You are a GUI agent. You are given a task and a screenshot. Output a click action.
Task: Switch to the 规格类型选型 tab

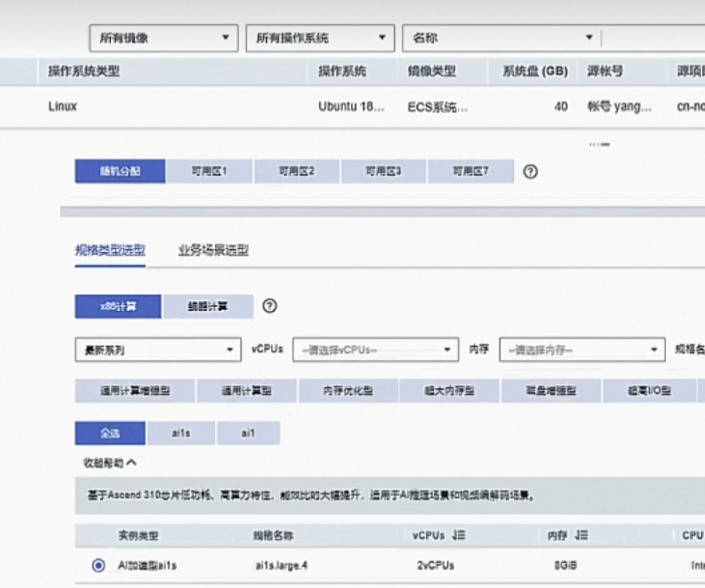pos(110,250)
